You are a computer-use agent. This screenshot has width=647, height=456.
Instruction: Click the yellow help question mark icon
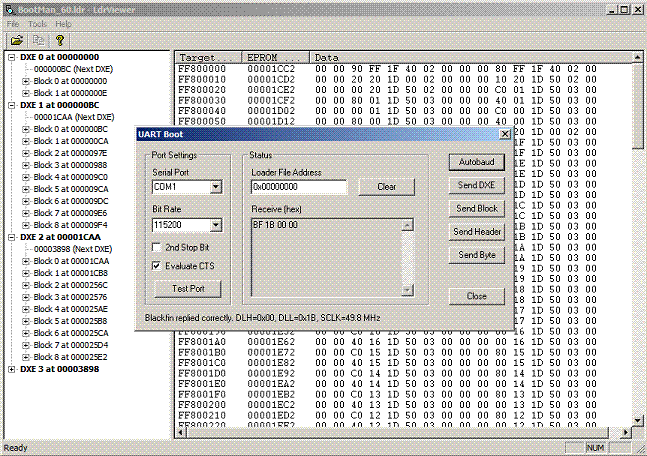click(x=60, y=40)
